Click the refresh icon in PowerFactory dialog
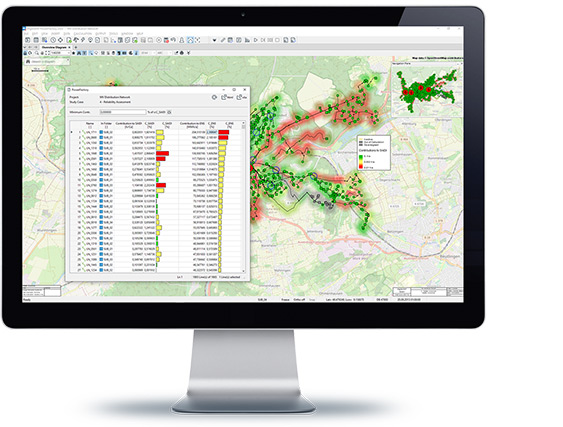Screen dimensions: 563x427 (214, 97)
